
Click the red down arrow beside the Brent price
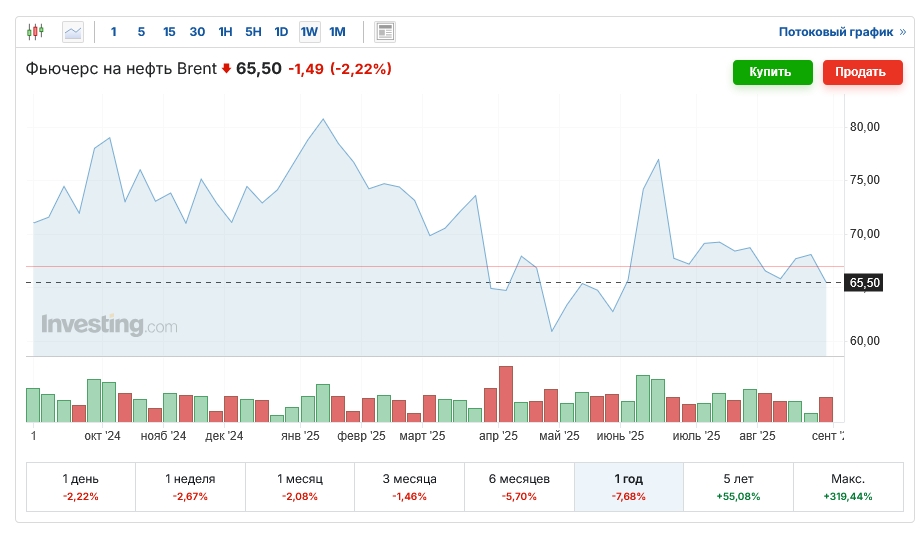226,70
